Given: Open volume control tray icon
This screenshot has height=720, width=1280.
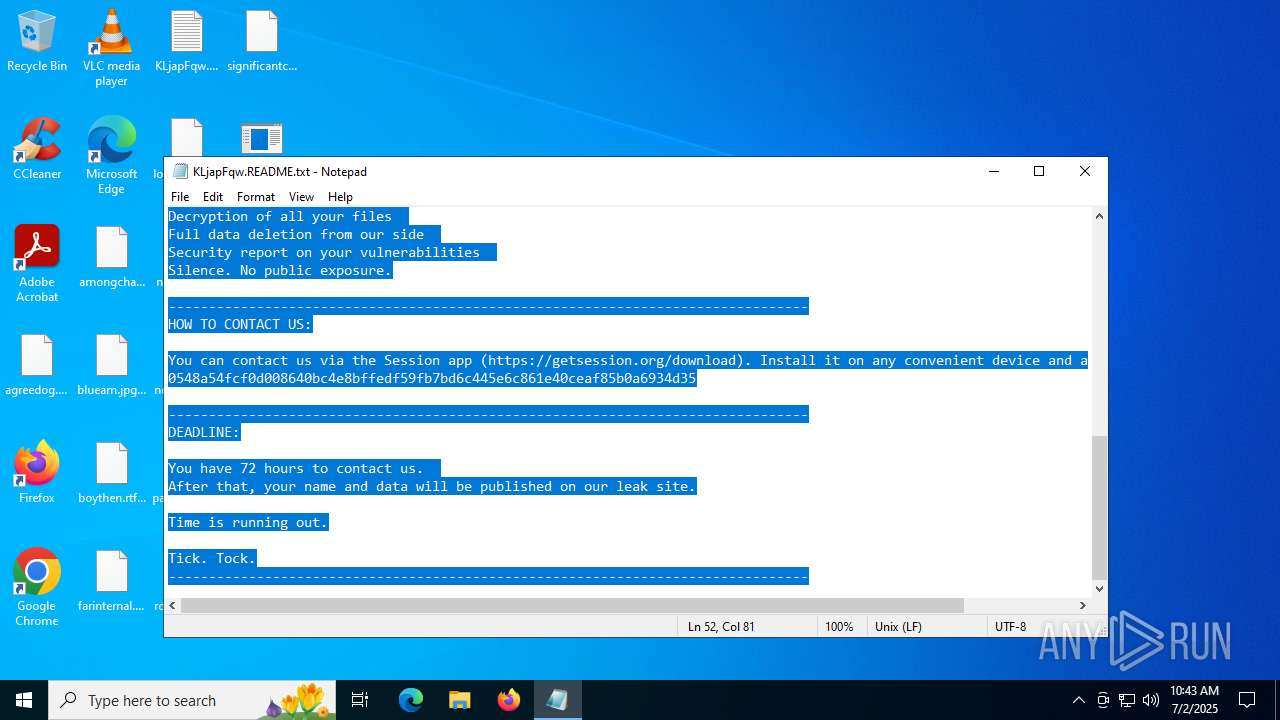Looking at the screenshot, I should [1151, 700].
